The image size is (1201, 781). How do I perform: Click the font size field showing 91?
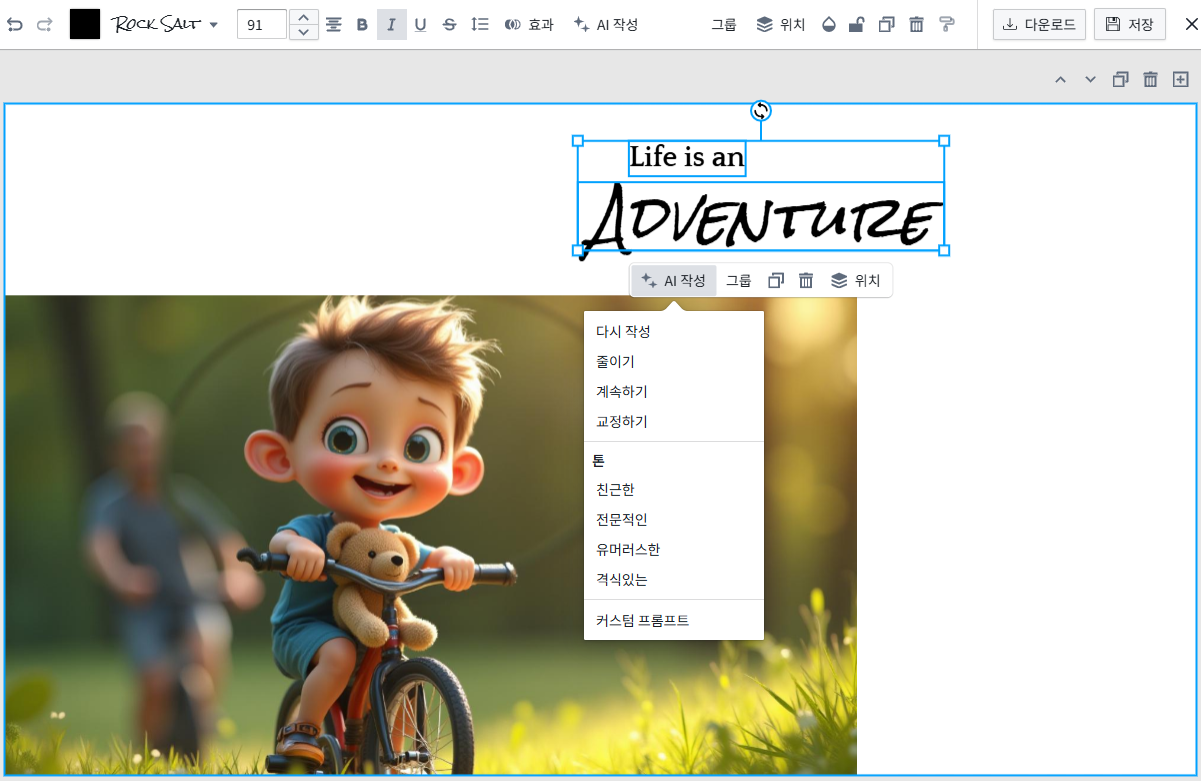262,24
